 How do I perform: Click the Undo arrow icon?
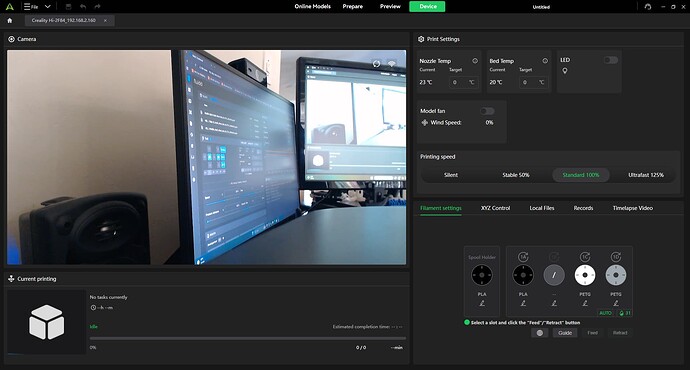coord(83,7)
